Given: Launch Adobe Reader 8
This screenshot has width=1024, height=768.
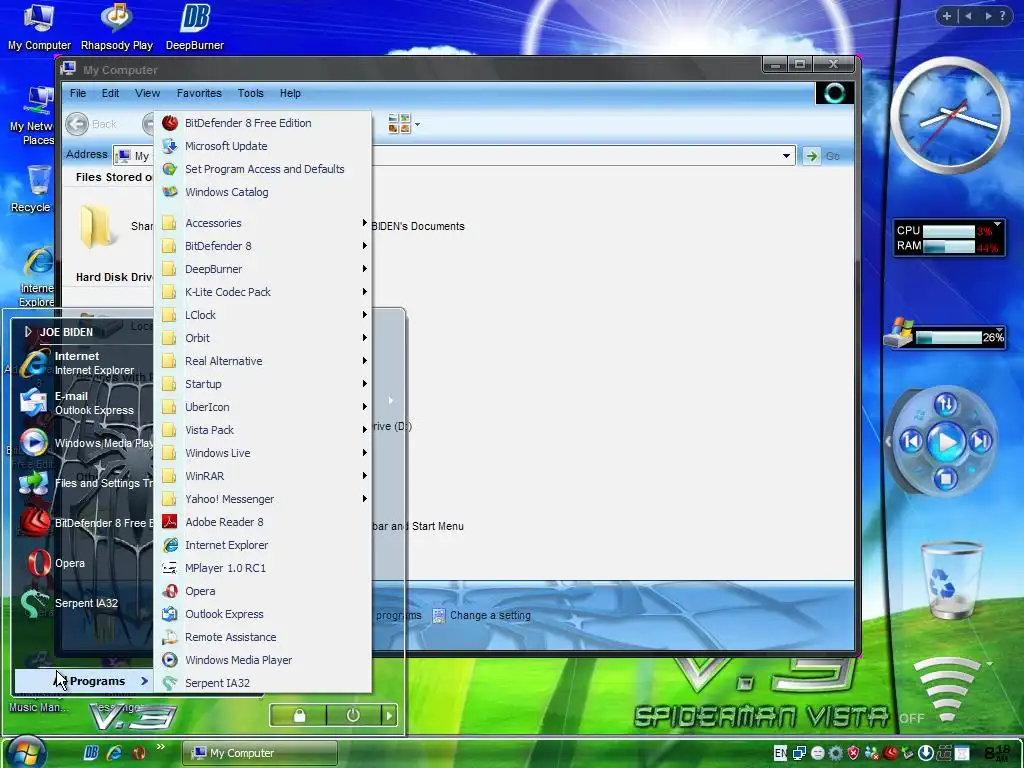Looking at the screenshot, I should pos(263,522).
